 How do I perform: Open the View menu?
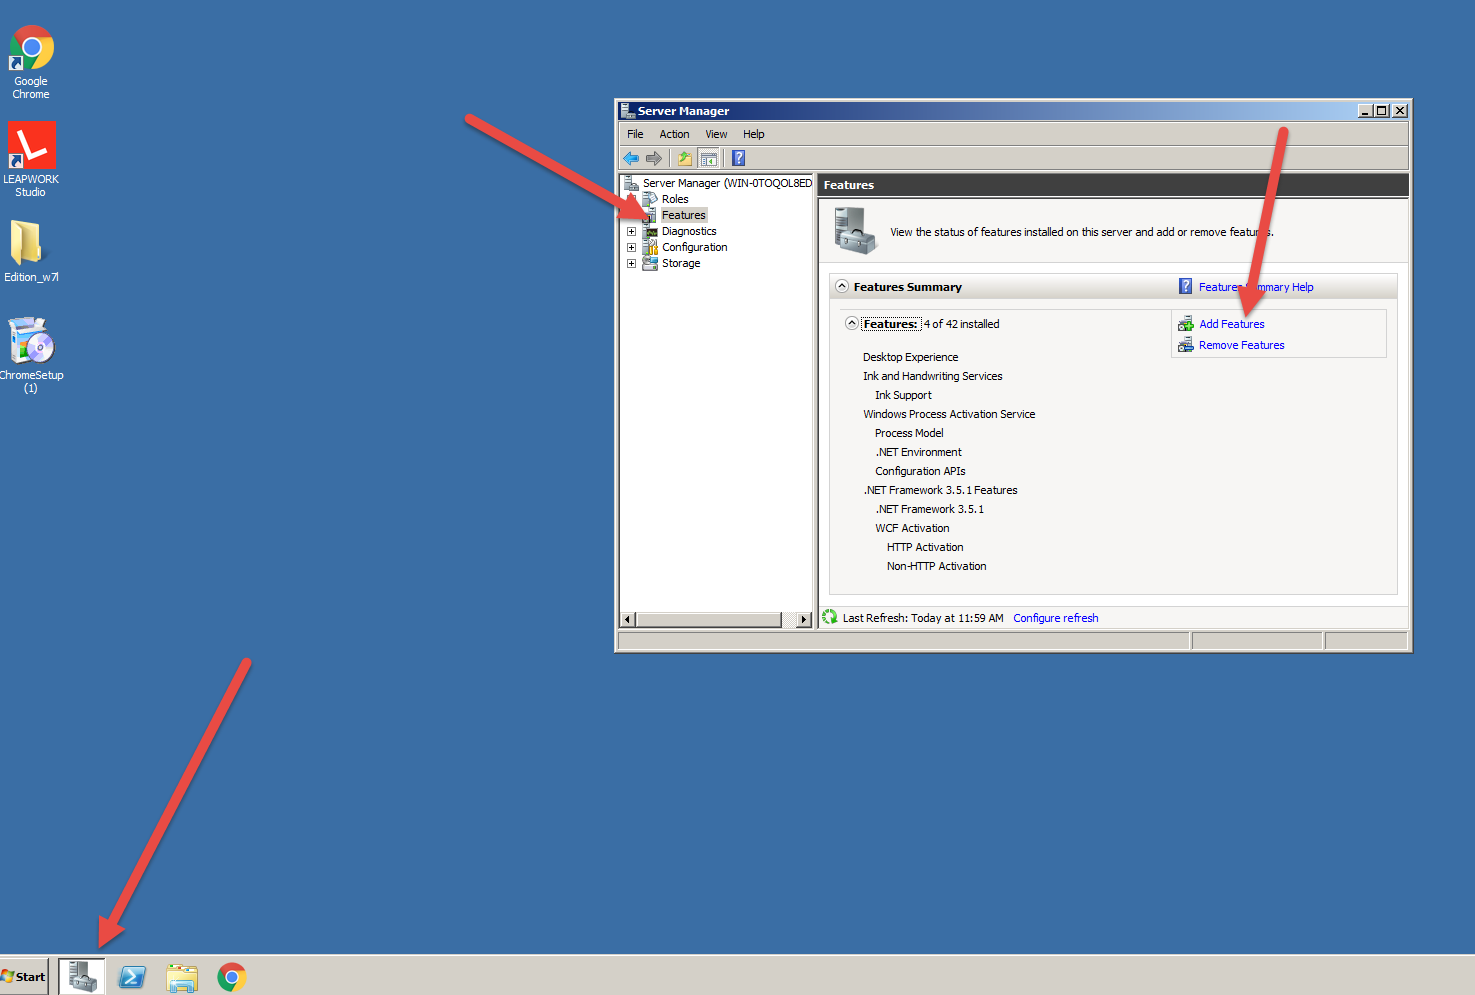[x=716, y=134]
